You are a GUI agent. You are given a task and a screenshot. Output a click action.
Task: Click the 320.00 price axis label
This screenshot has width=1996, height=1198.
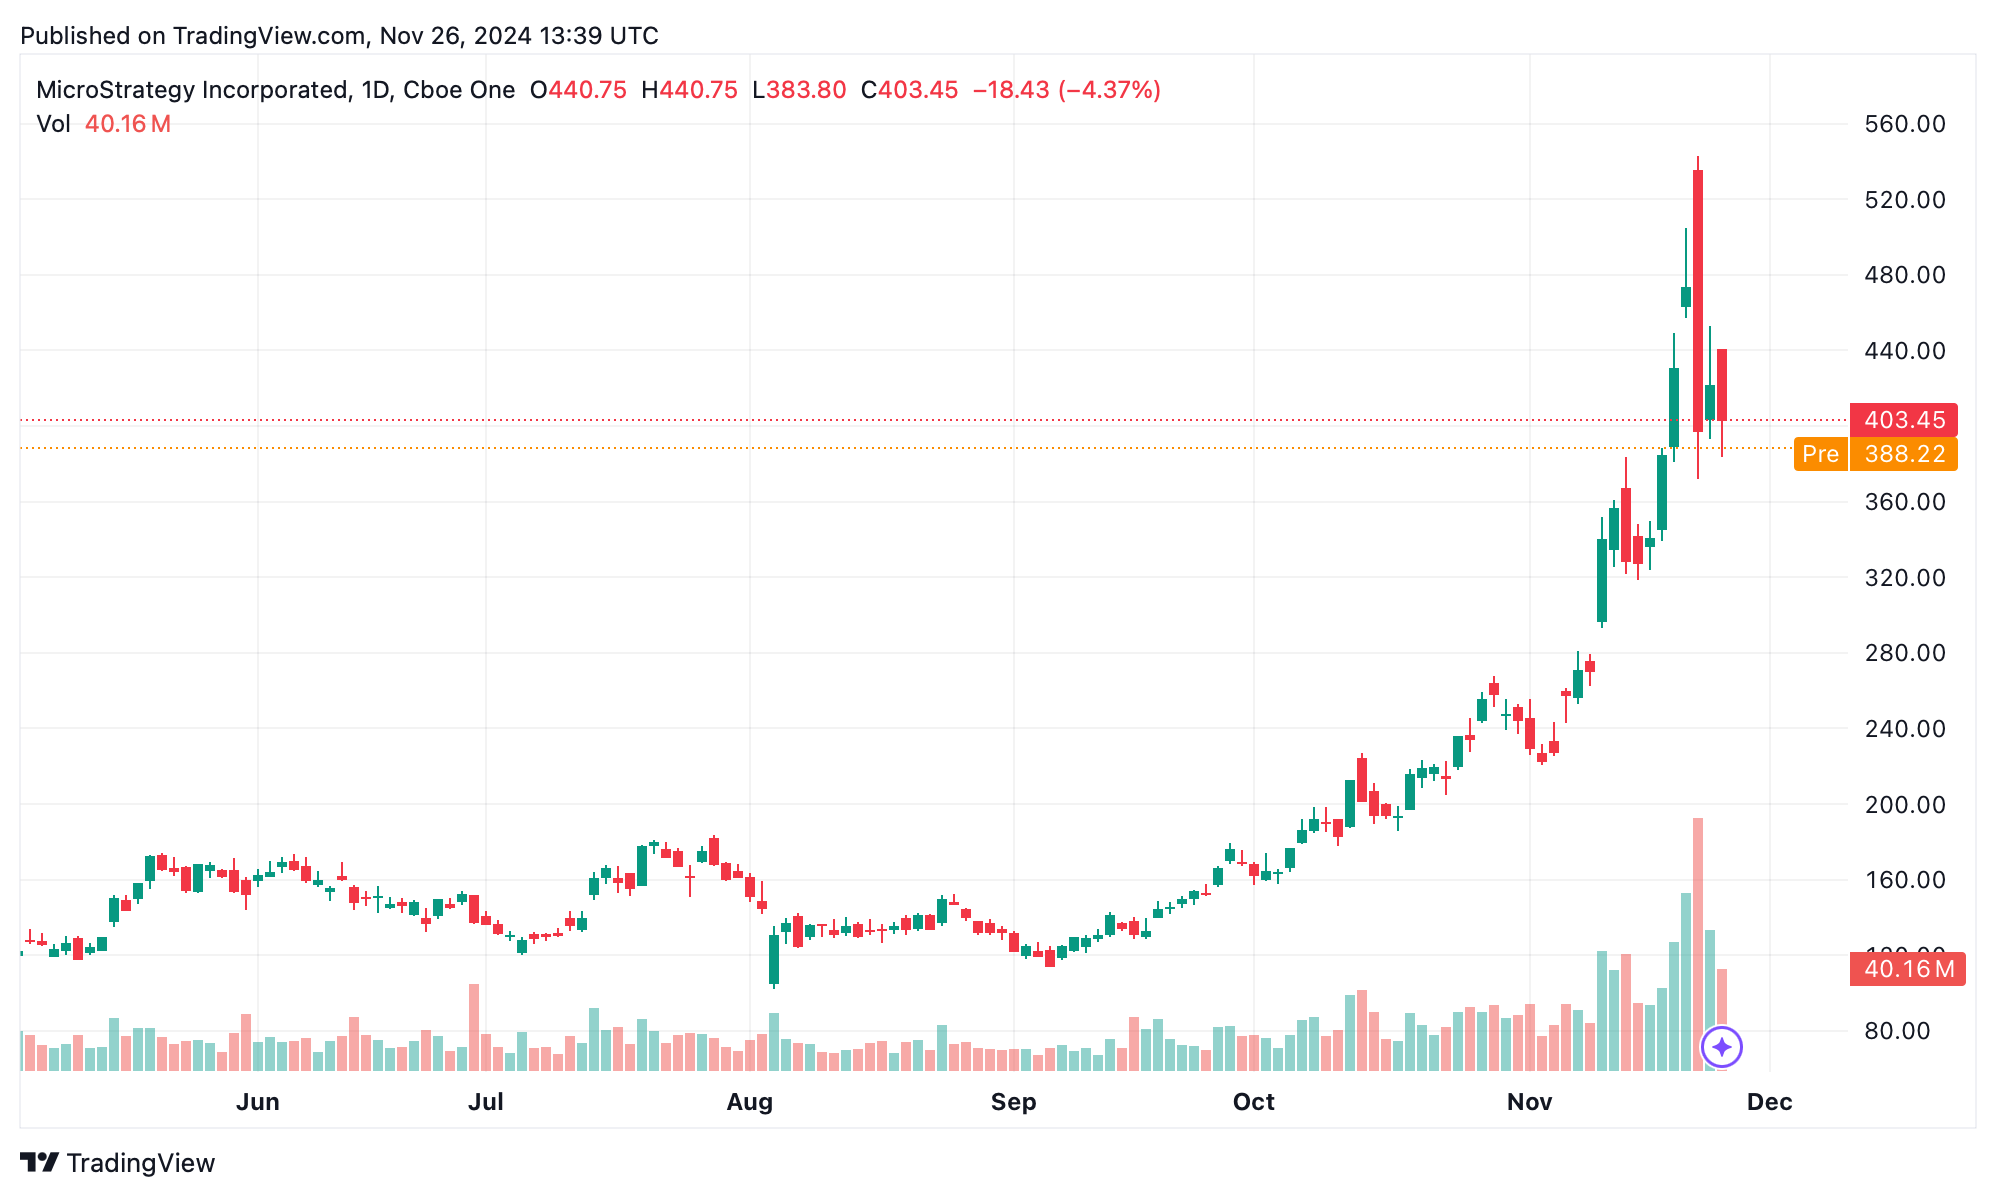(1905, 578)
